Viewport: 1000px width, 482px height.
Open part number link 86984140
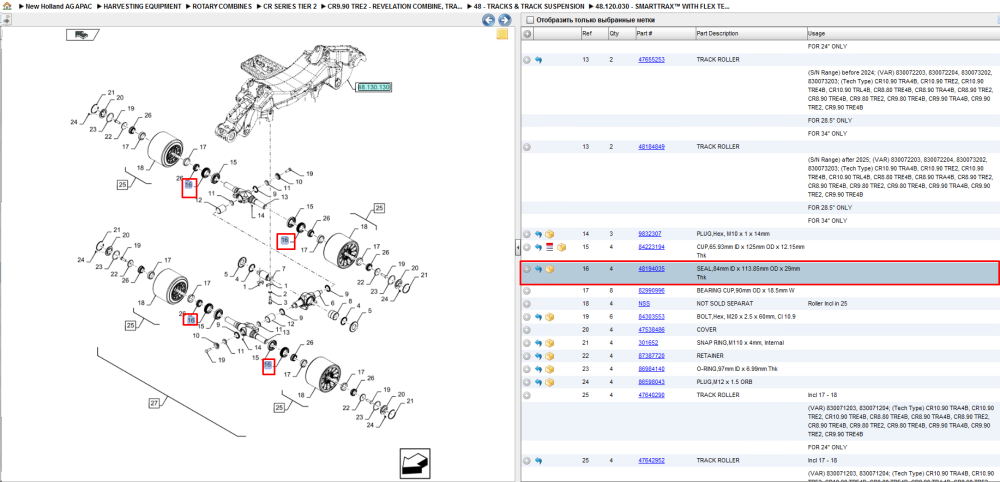click(x=651, y=369)
